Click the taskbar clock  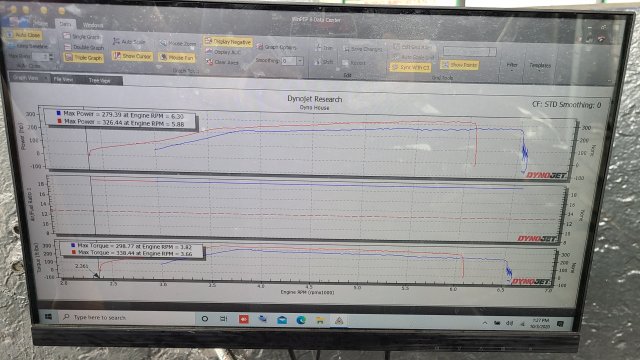540,324
